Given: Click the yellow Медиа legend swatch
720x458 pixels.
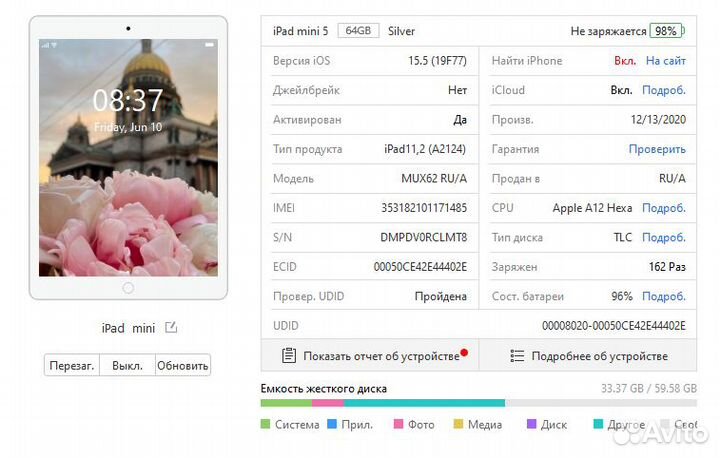Looking at the screenshot, I should click(458, 424).
